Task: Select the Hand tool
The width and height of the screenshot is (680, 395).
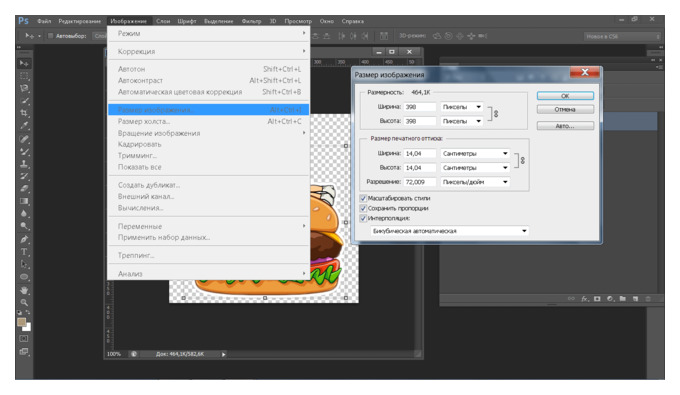Action: 24,290
